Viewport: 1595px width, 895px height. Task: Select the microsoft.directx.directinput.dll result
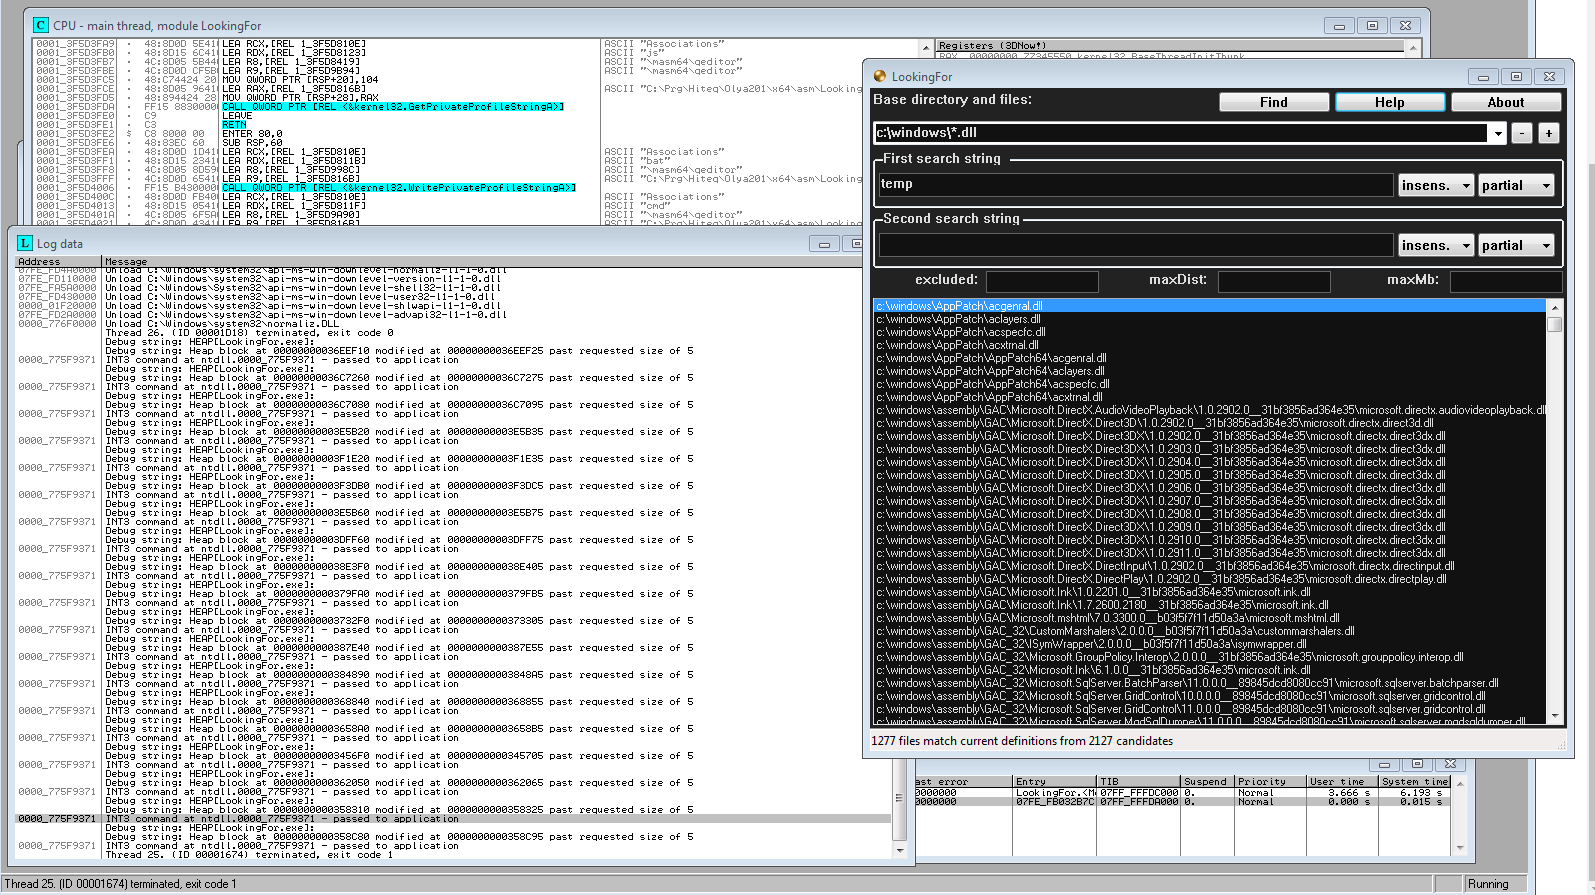pyautogui.click(x=1209, y=566)
